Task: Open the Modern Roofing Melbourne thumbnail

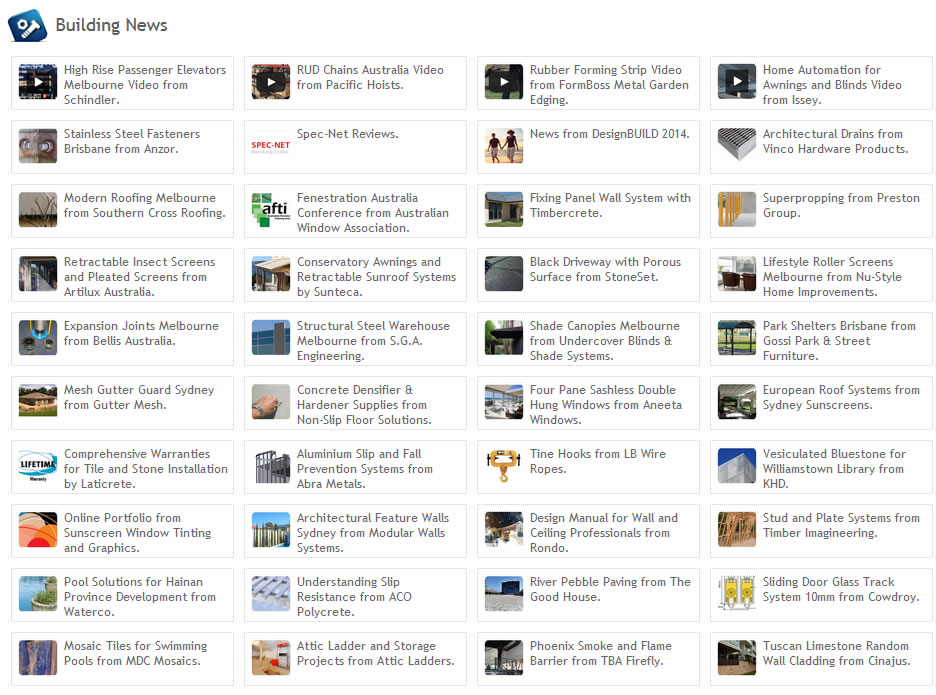Action: point(38,209)
